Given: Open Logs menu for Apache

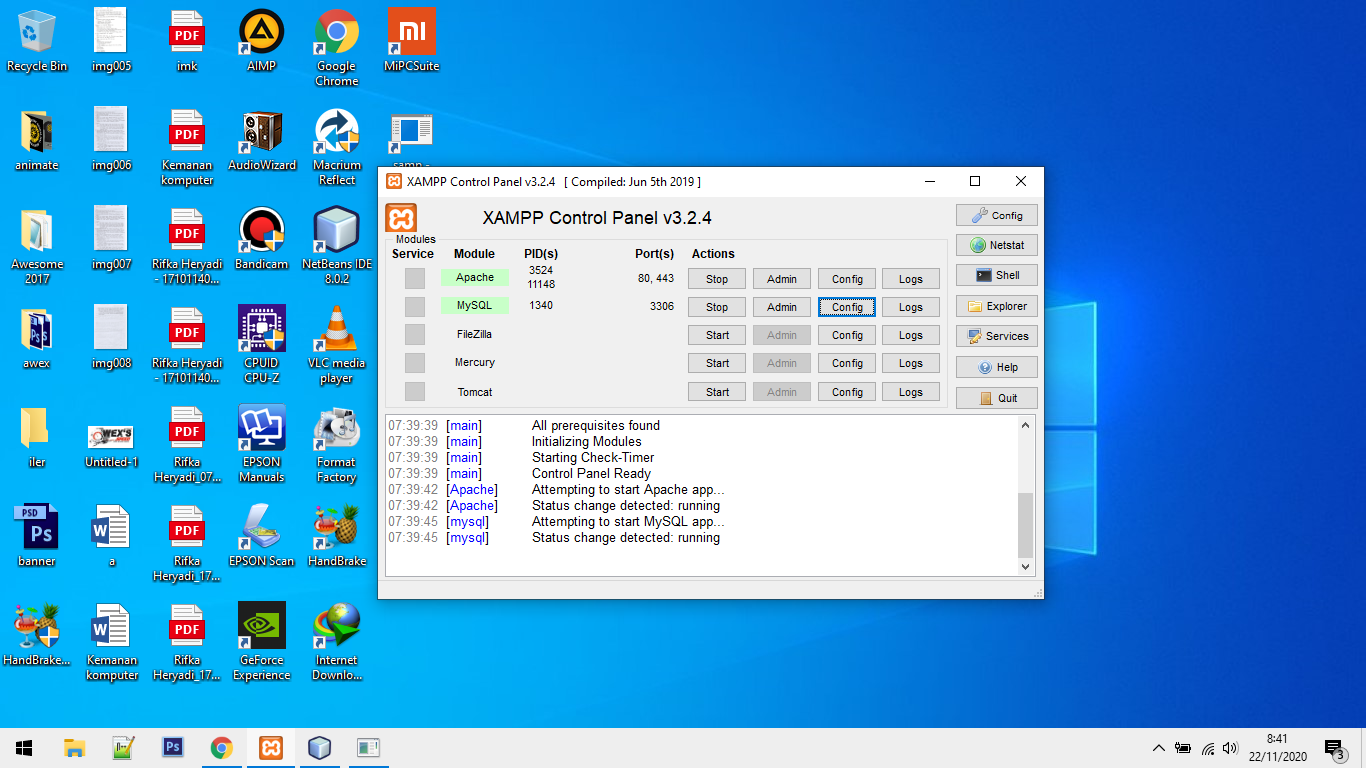Looking at the screenshot, I should point(911,279).
